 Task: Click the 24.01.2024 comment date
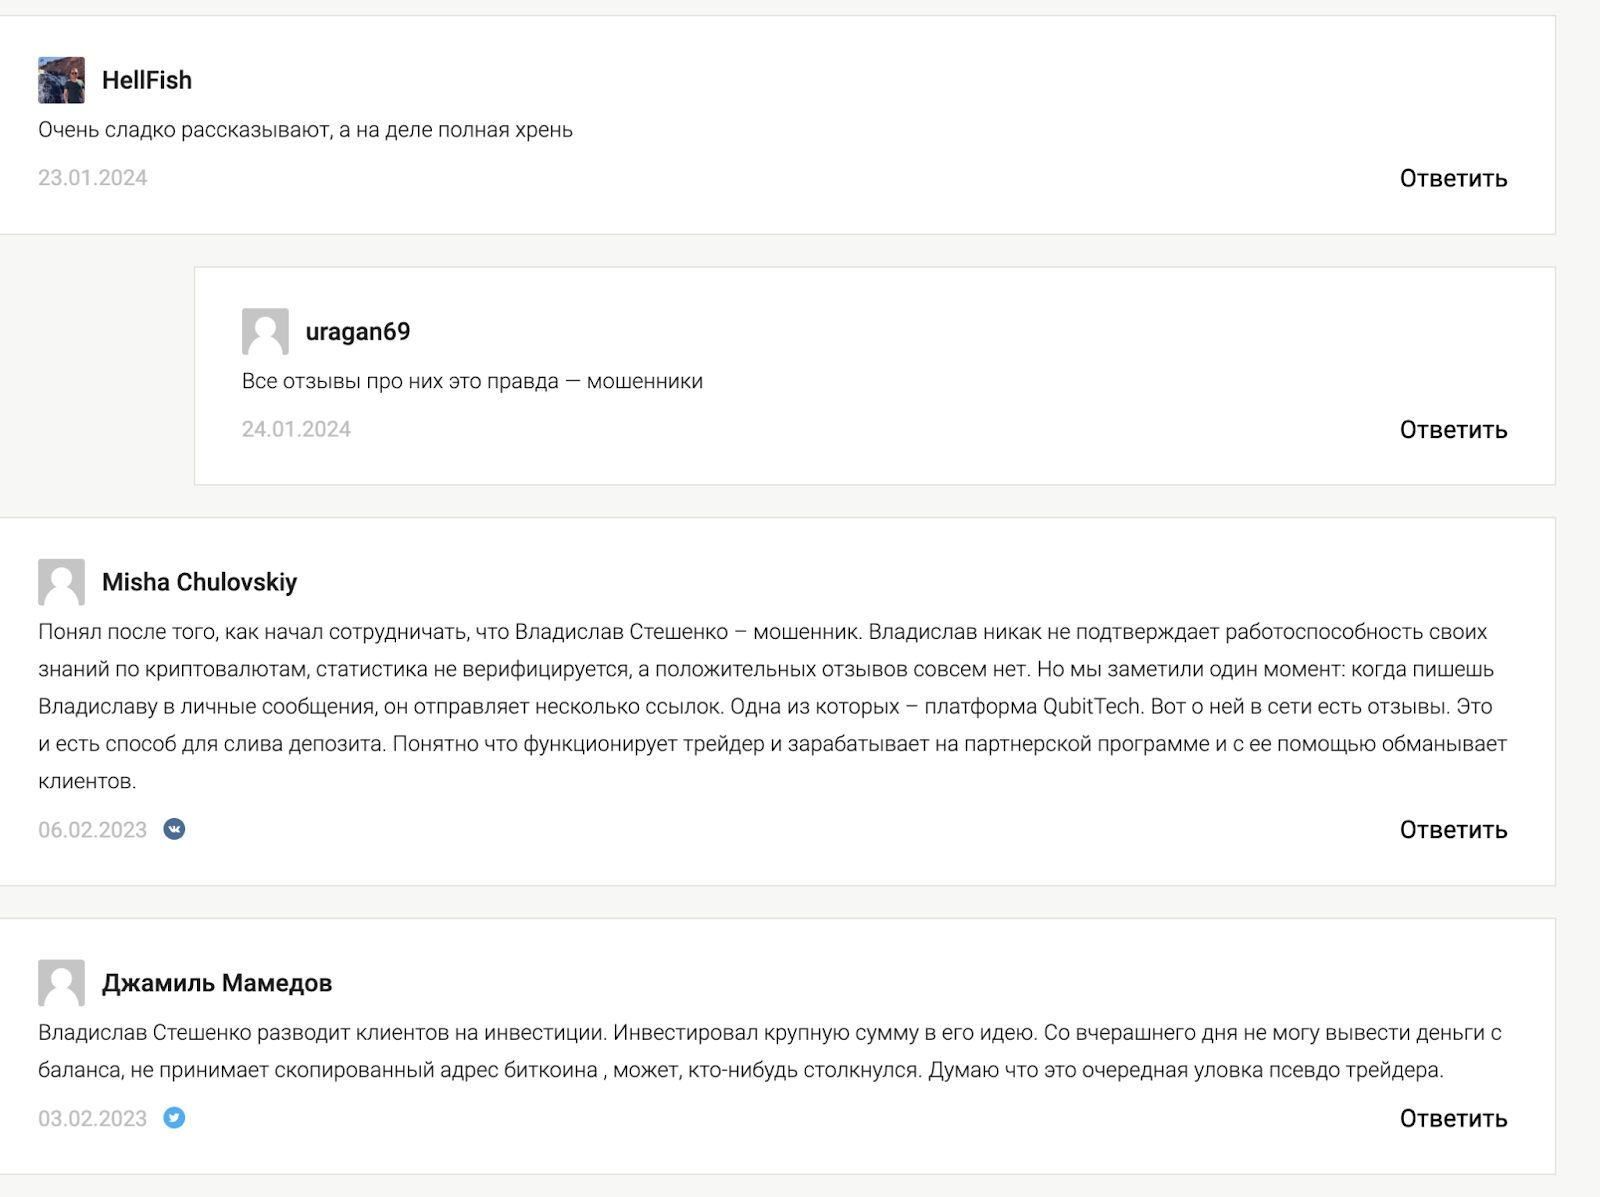[296, 429]
